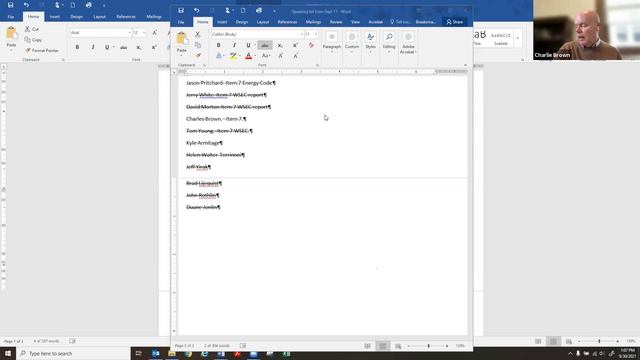Toggle Underline in front window ribbon
This screenshot has width=640, height=360.
[248, 45]
